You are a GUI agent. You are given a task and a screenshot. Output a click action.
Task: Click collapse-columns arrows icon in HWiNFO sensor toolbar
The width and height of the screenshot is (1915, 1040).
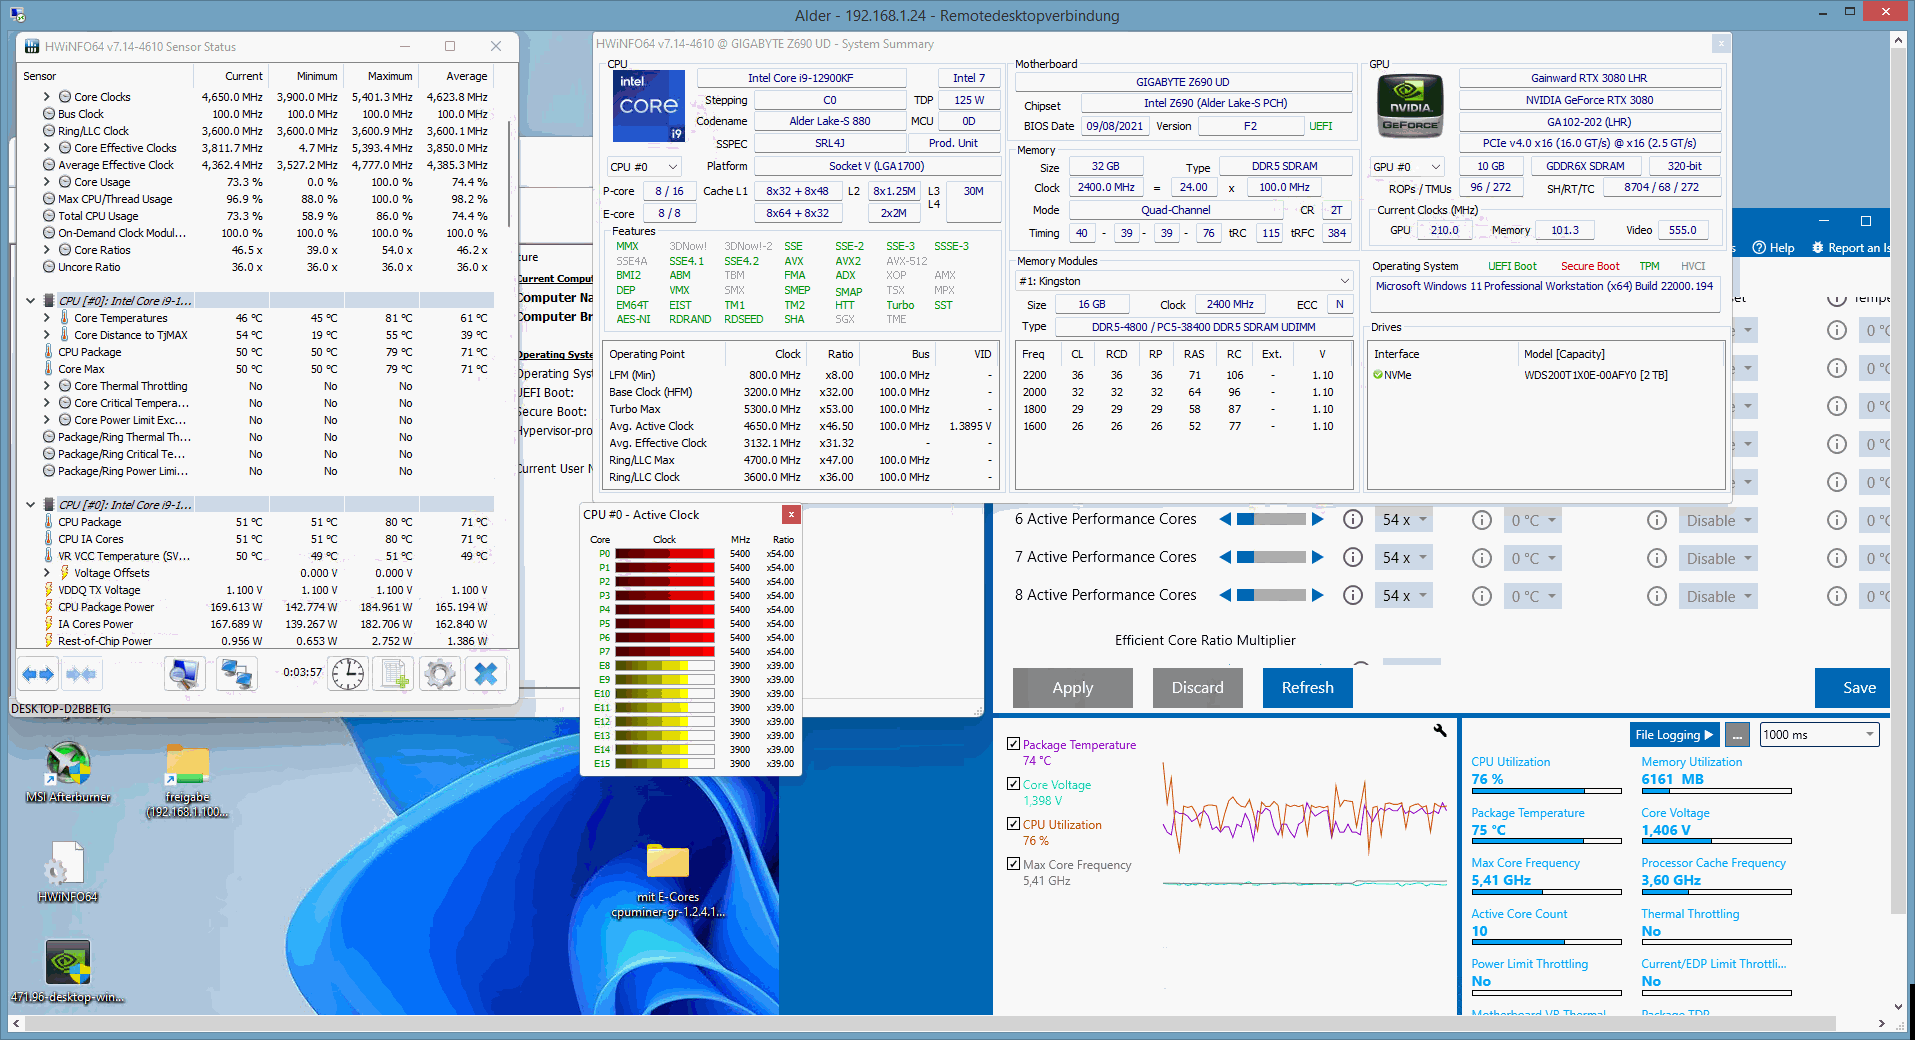[x=82, y=675]
